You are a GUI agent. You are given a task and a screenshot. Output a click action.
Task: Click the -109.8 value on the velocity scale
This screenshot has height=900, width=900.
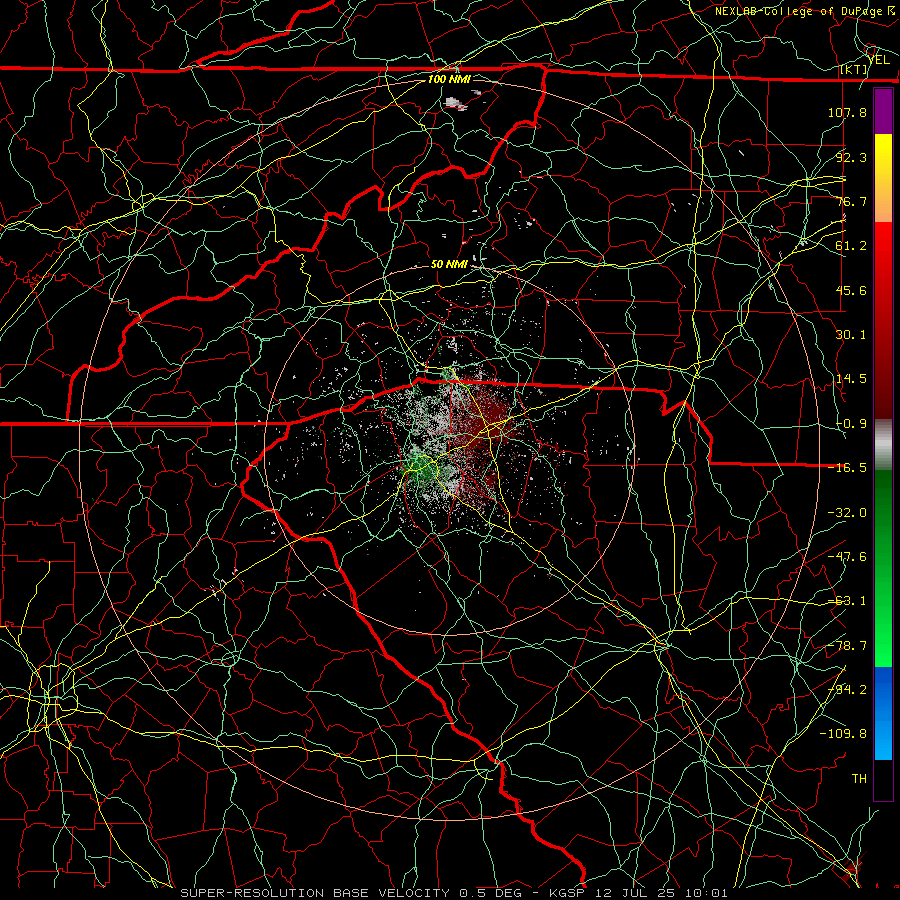point(843,734)
